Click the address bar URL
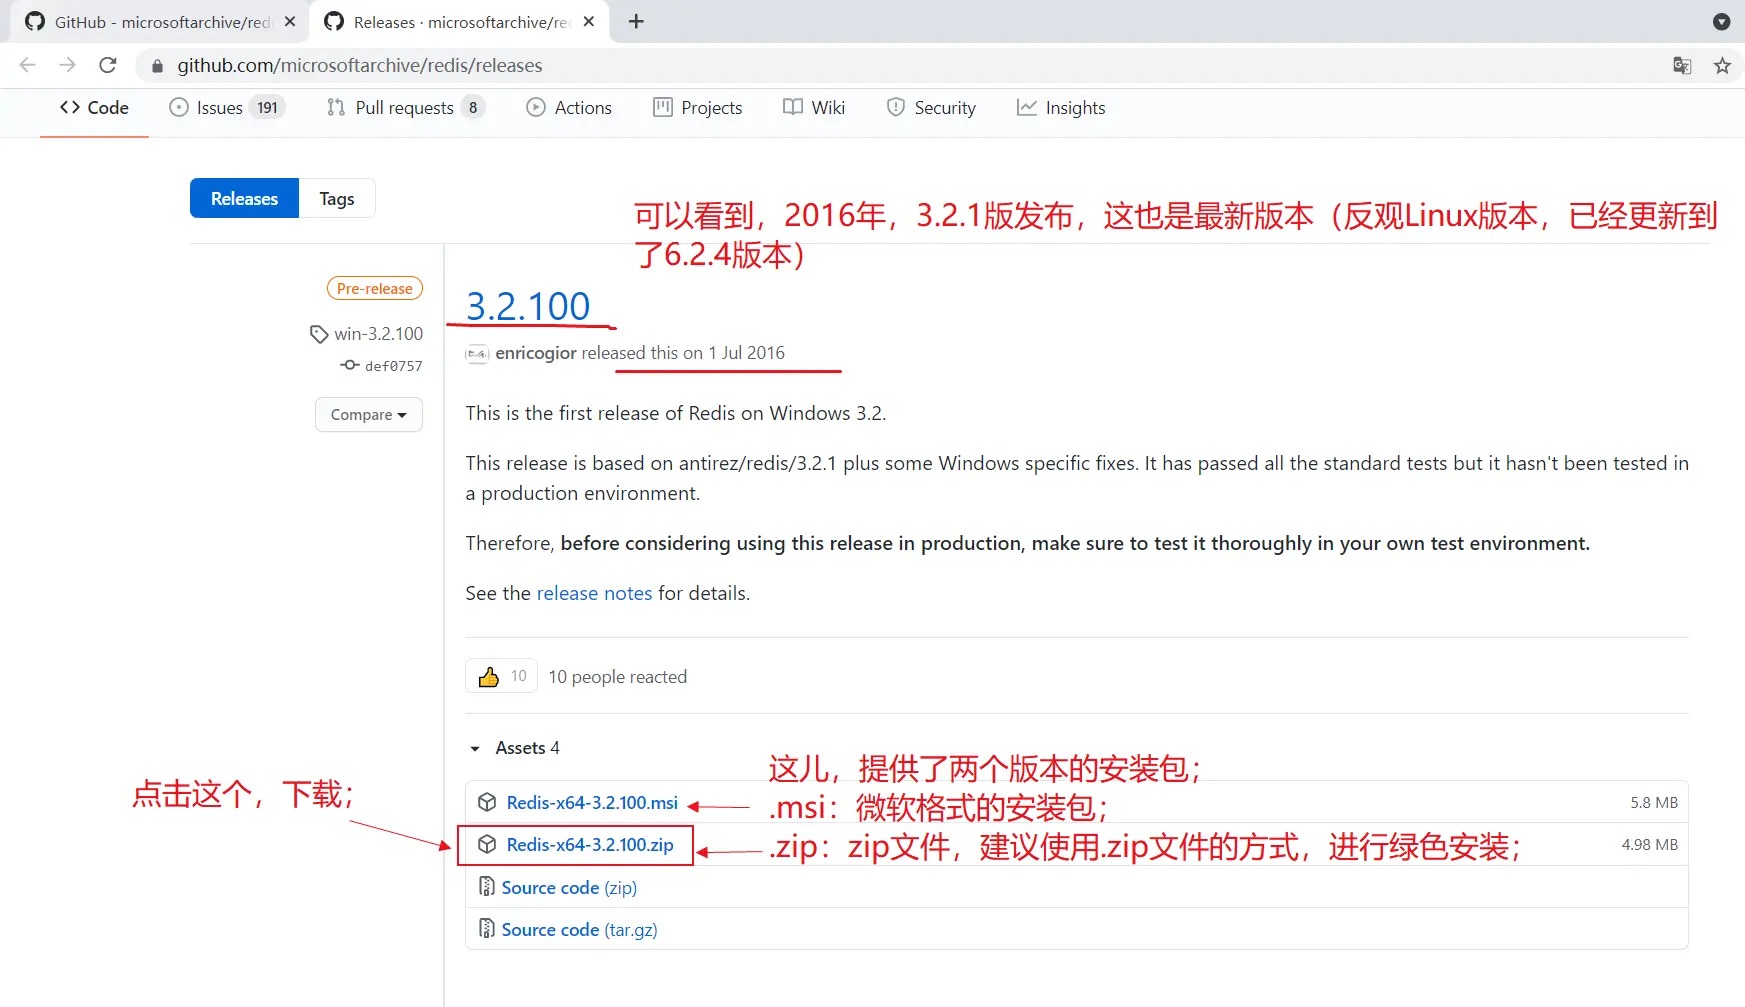This screenshot has width=1745, height=1007. [x=360, y=66]
